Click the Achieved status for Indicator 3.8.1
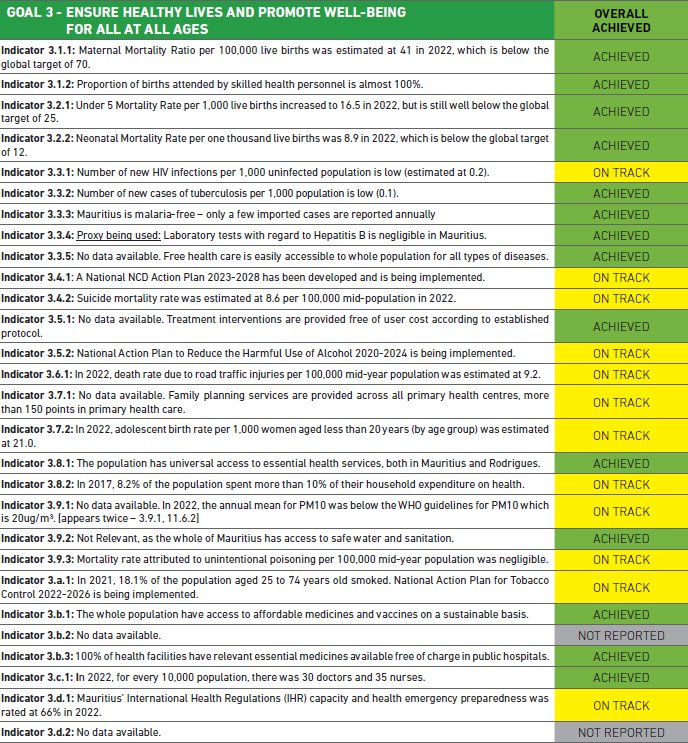 pyautogui.click(x=620, y=464)
